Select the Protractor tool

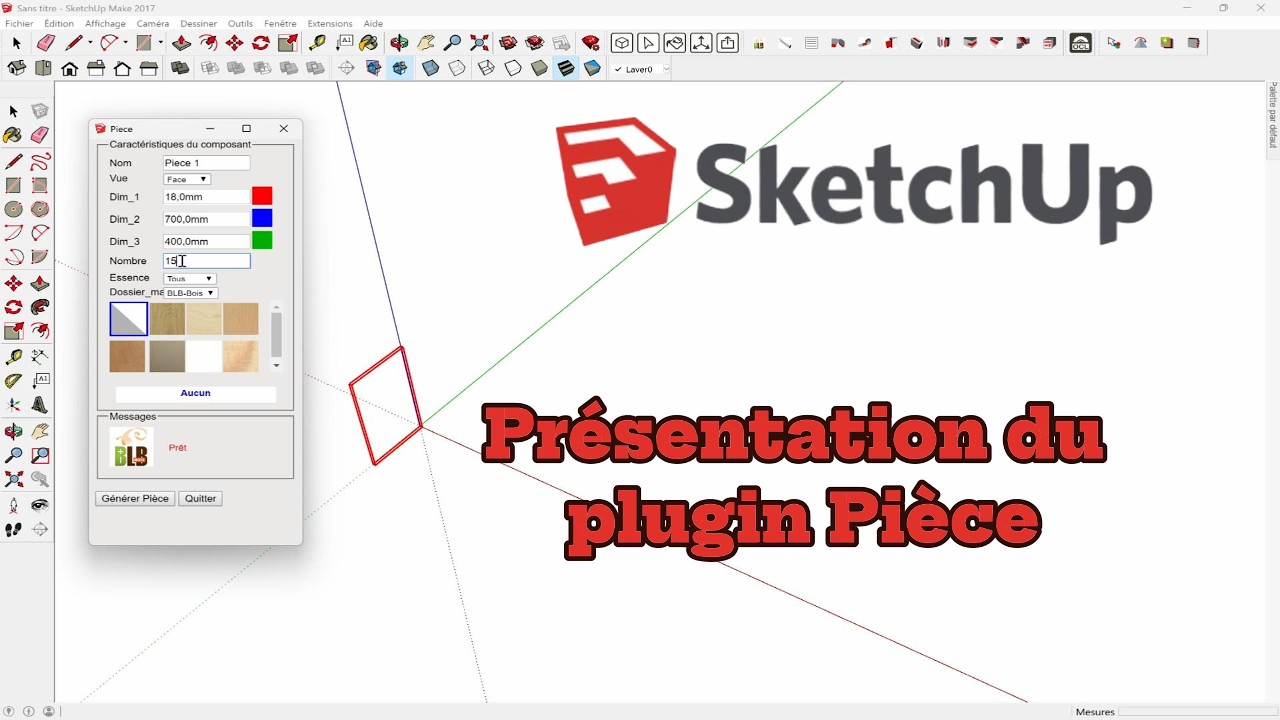[x=14, y=381]
